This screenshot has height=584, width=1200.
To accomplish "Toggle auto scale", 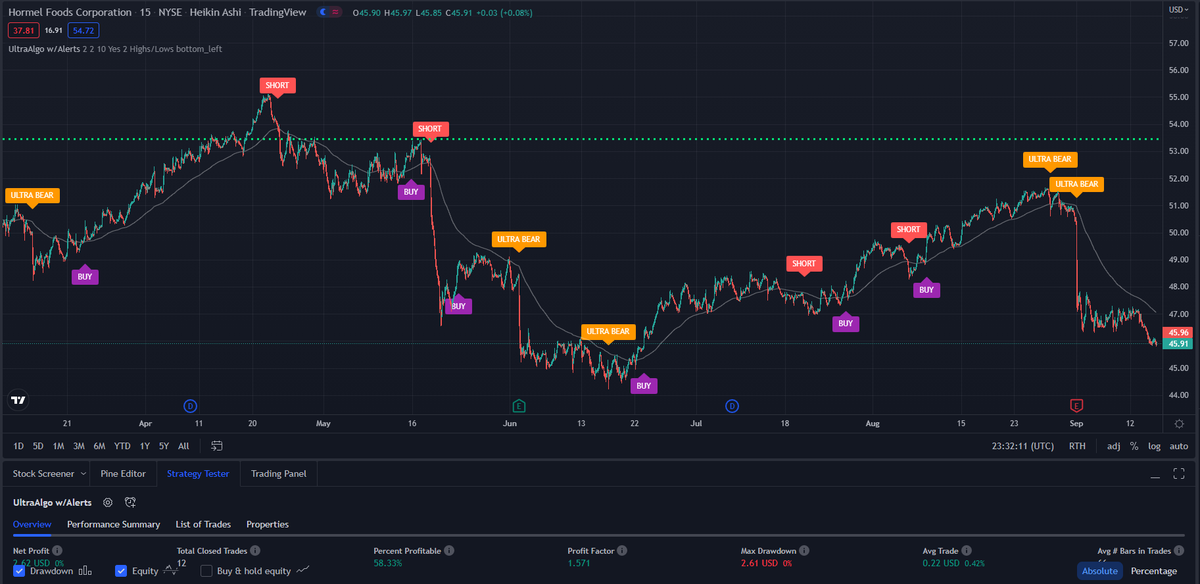I will coord(1179,446).
